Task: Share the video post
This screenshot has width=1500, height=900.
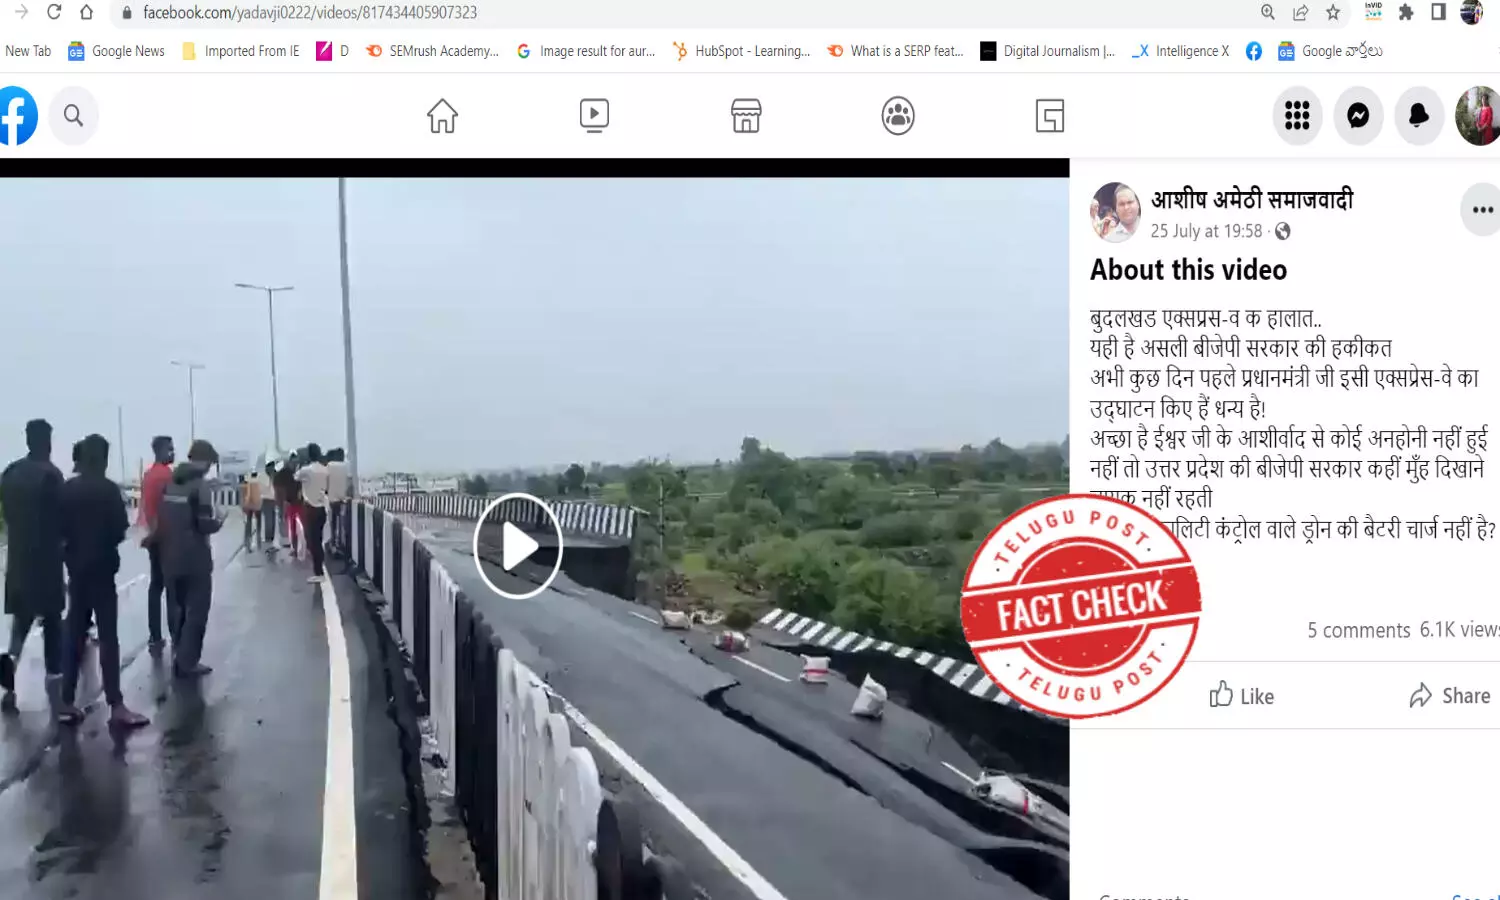Action: pos(1450,696)
